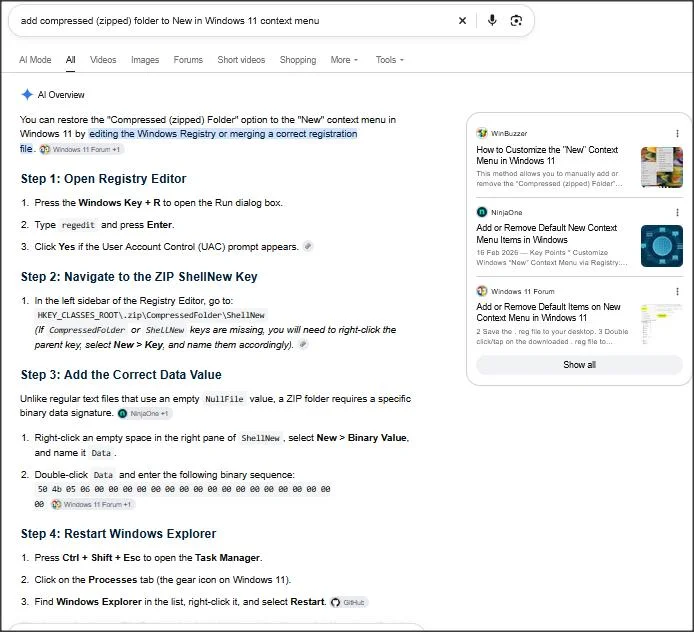Screen dimensions: 694x632
Task: Start voice search with microphone icon
Action: (x=492, y=20)
